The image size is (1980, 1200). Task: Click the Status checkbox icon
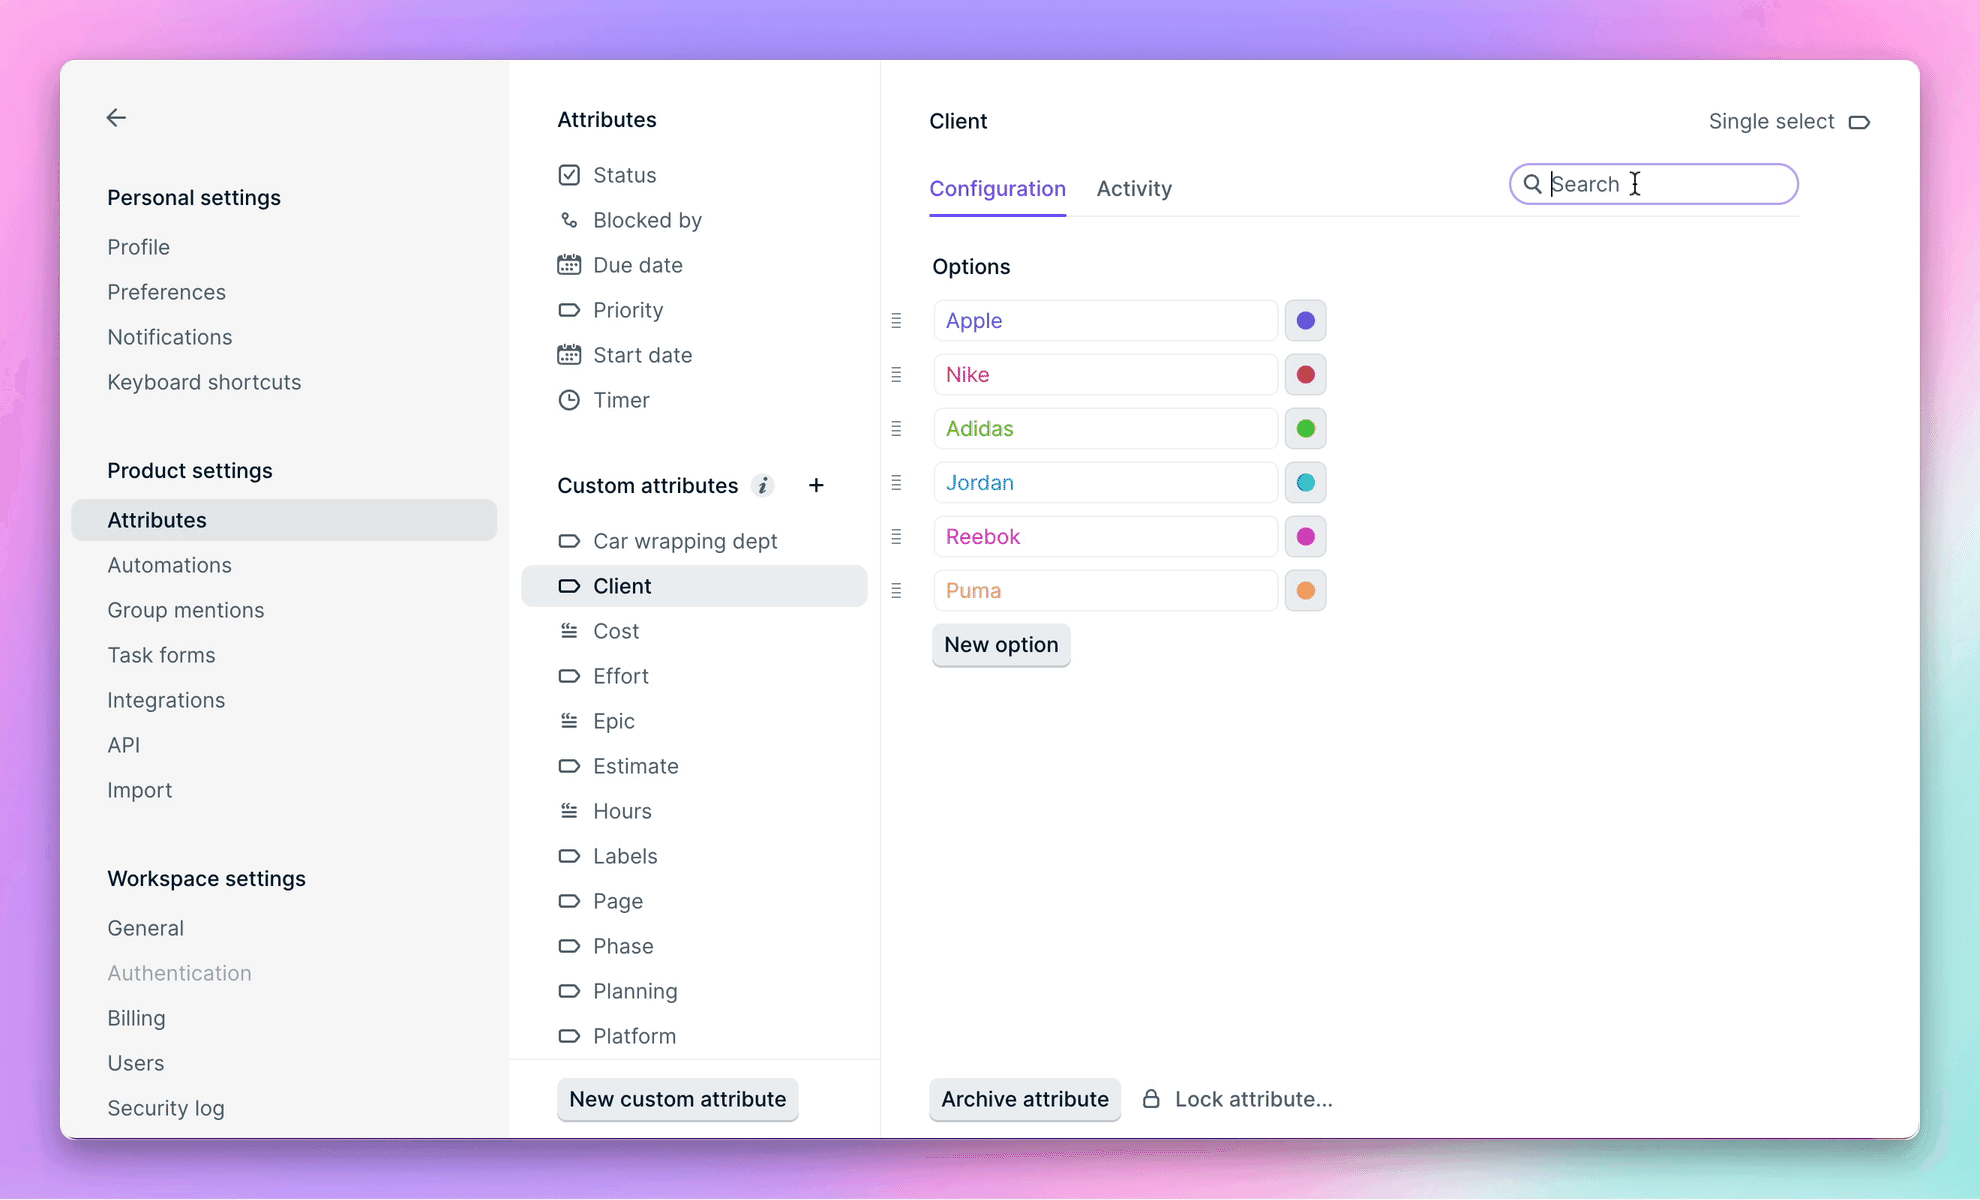(569, 175)
